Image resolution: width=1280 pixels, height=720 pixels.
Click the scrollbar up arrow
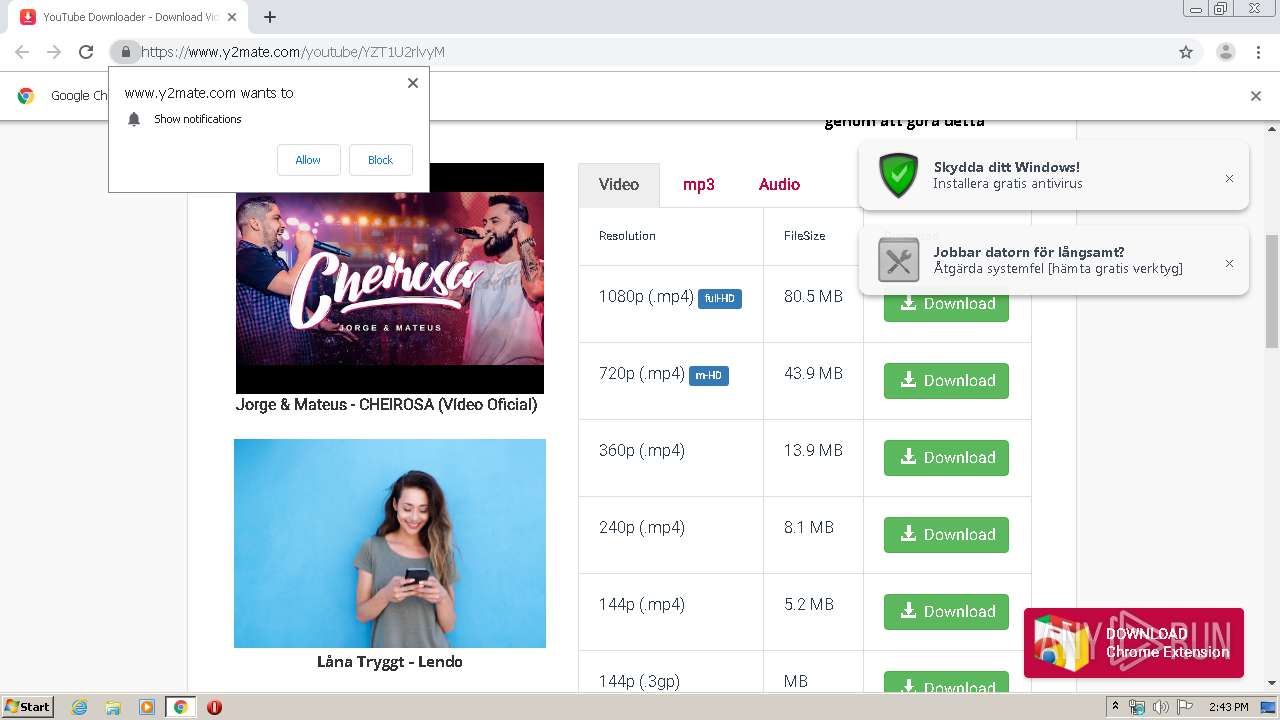(1272, 130)
